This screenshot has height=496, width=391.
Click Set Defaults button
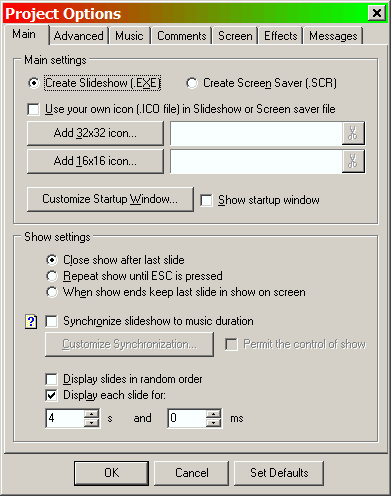coord(279,473)
